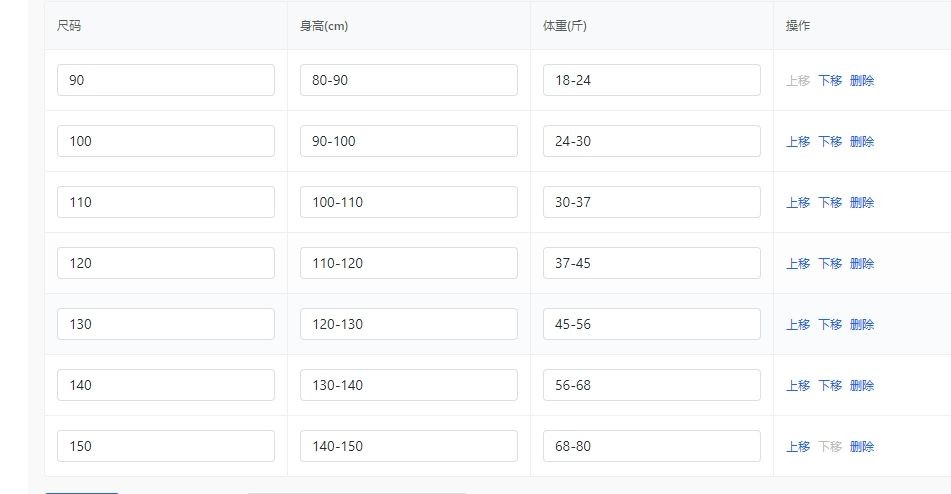Click the size input containing 120
This screenshot has height=494, width=951.
coord(165,263)
